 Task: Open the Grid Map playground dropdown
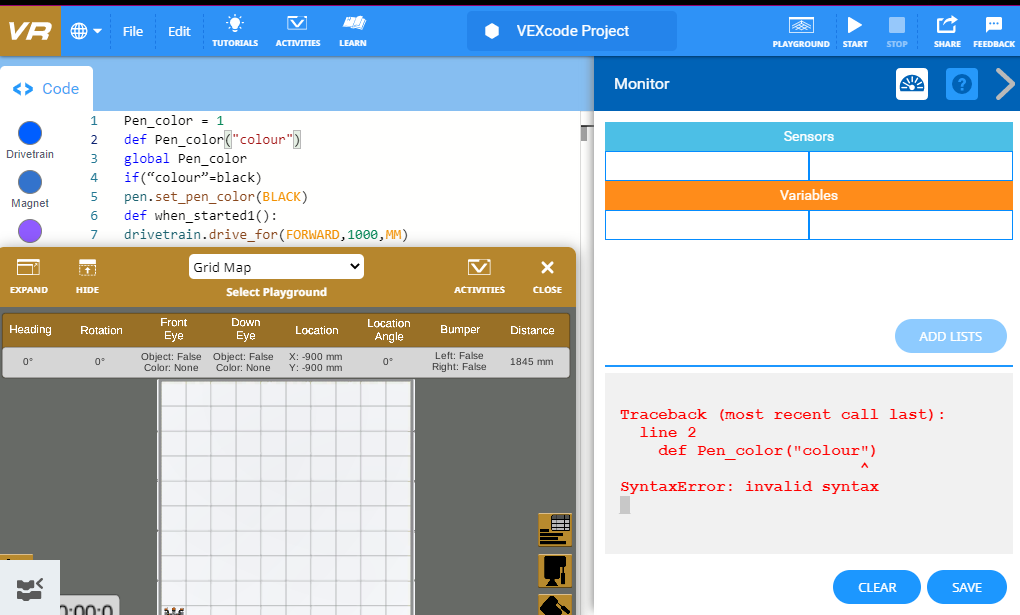[276, 267]
